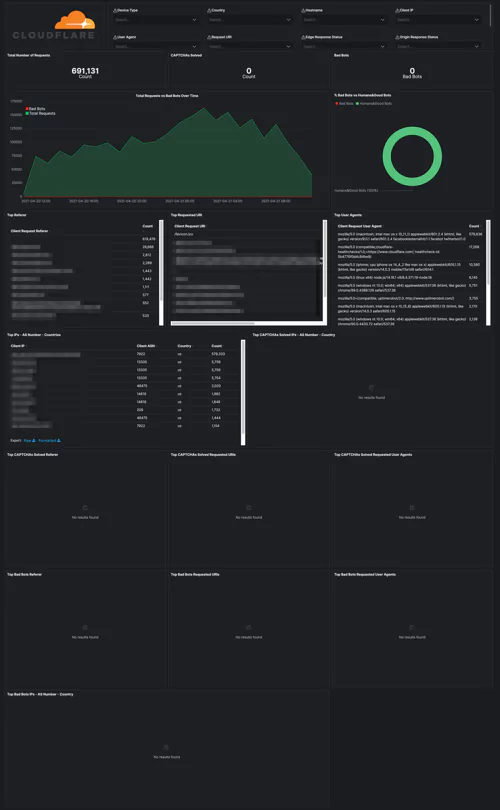The height and width of the screenshot is (810, 500).
Task: Select cloudflare healthcheck user agent row
Action: [410, 252]
